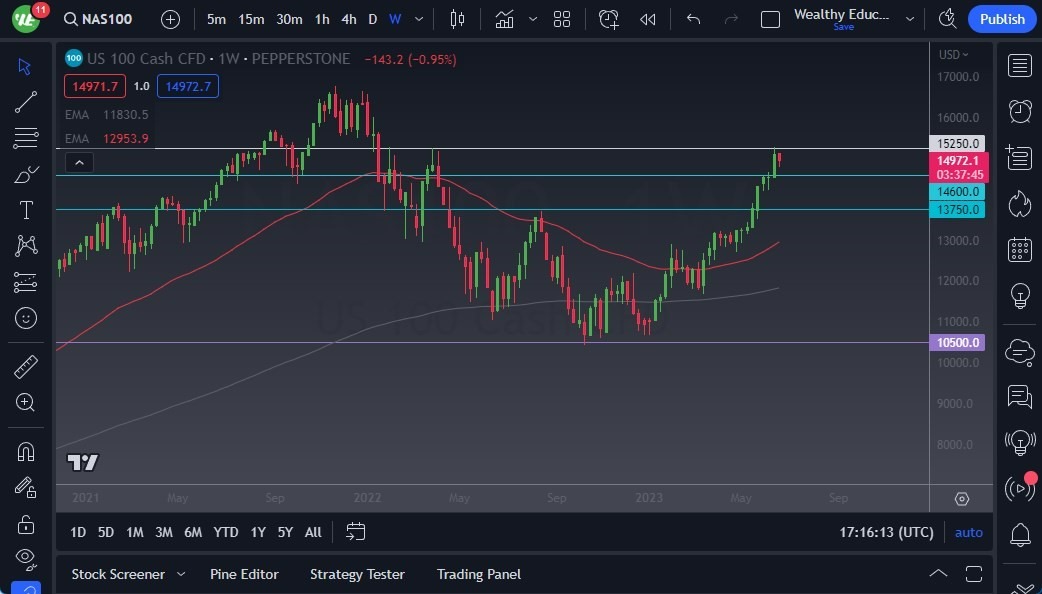The width and height of the screenshot is (1042, 594).
Task: Open the XABCD Pattern tool
Action: point(25,246)
